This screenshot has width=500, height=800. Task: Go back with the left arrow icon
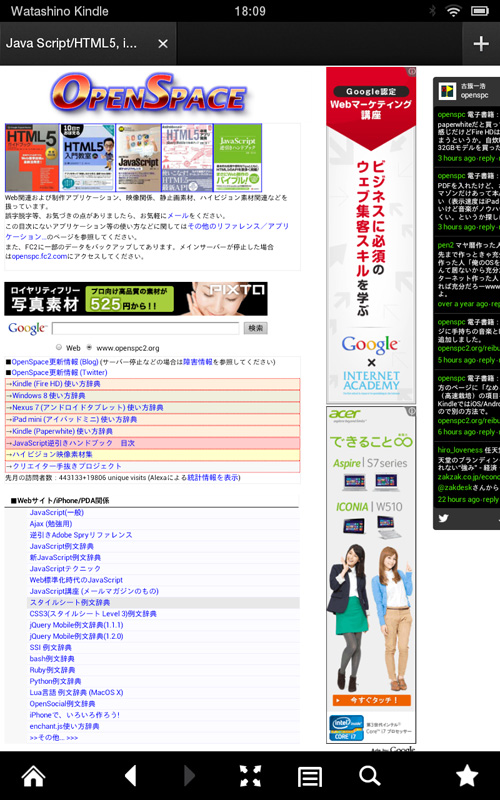(x=131, y=776)
